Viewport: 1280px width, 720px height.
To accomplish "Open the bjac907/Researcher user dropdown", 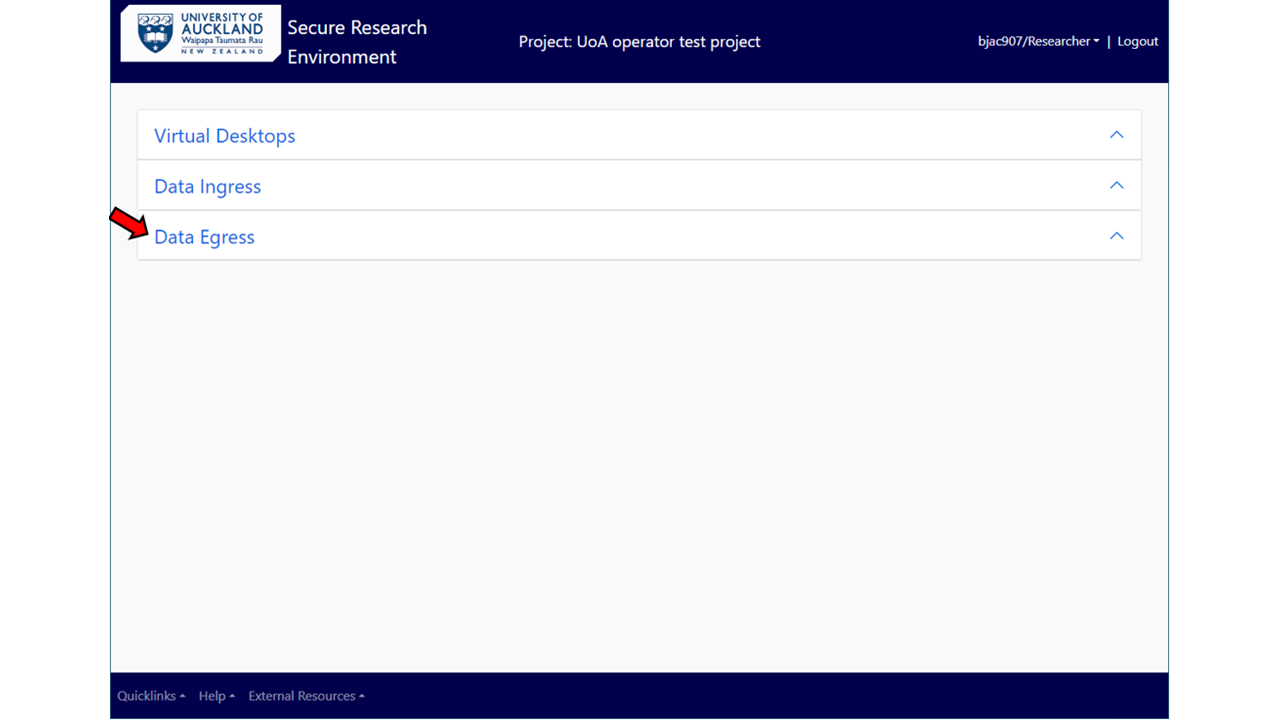I will coord(1038,41).
